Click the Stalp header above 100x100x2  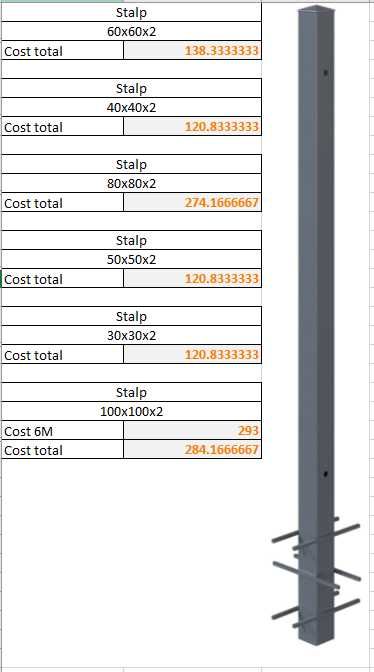[131, 392]
